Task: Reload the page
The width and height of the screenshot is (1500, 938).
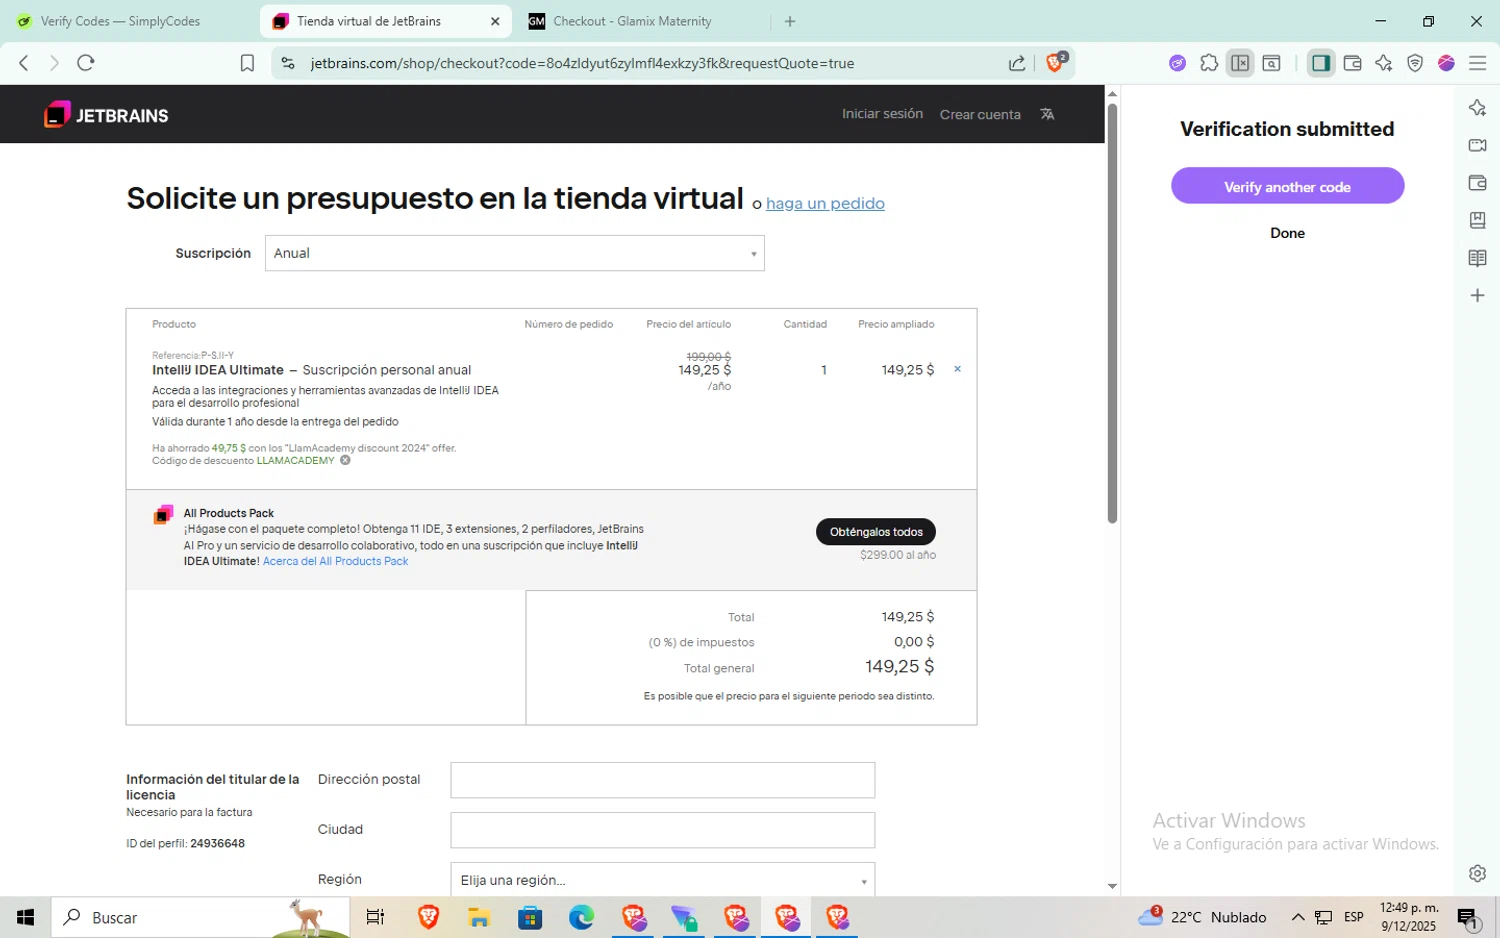Action: pyautogui.click(x=86, y=63)
